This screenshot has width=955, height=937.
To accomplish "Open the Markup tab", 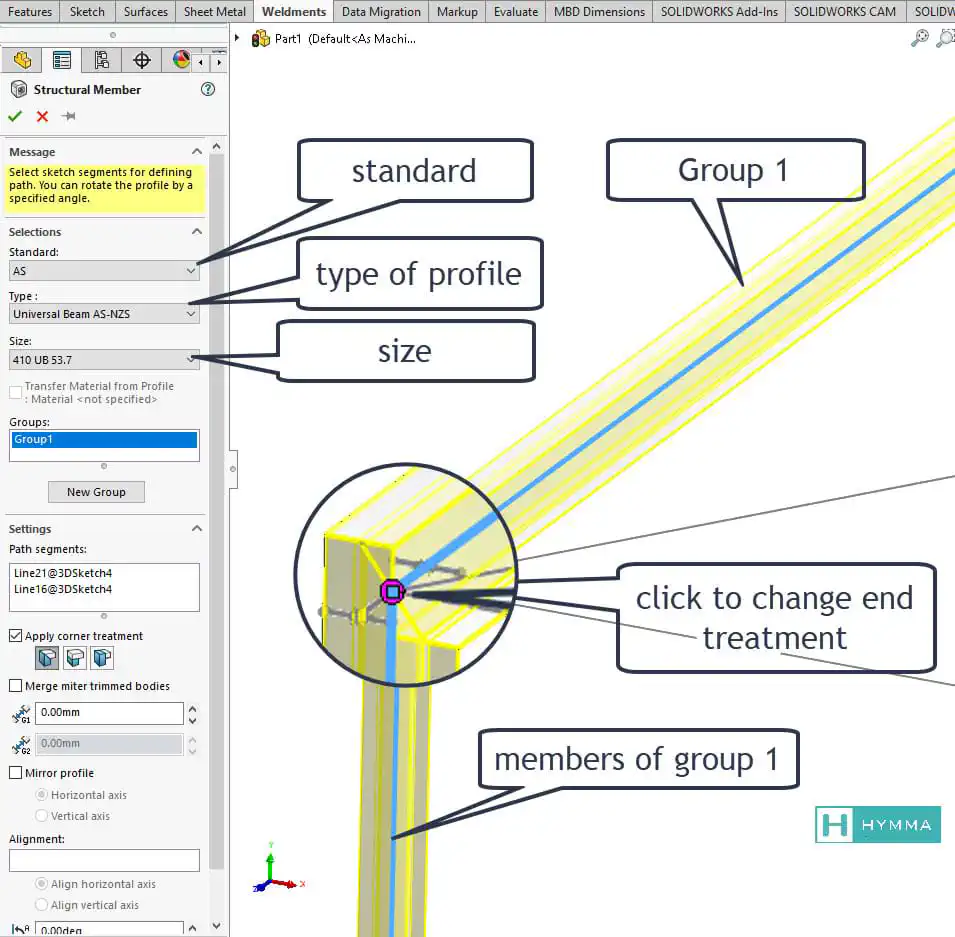I will pos(457,12).
